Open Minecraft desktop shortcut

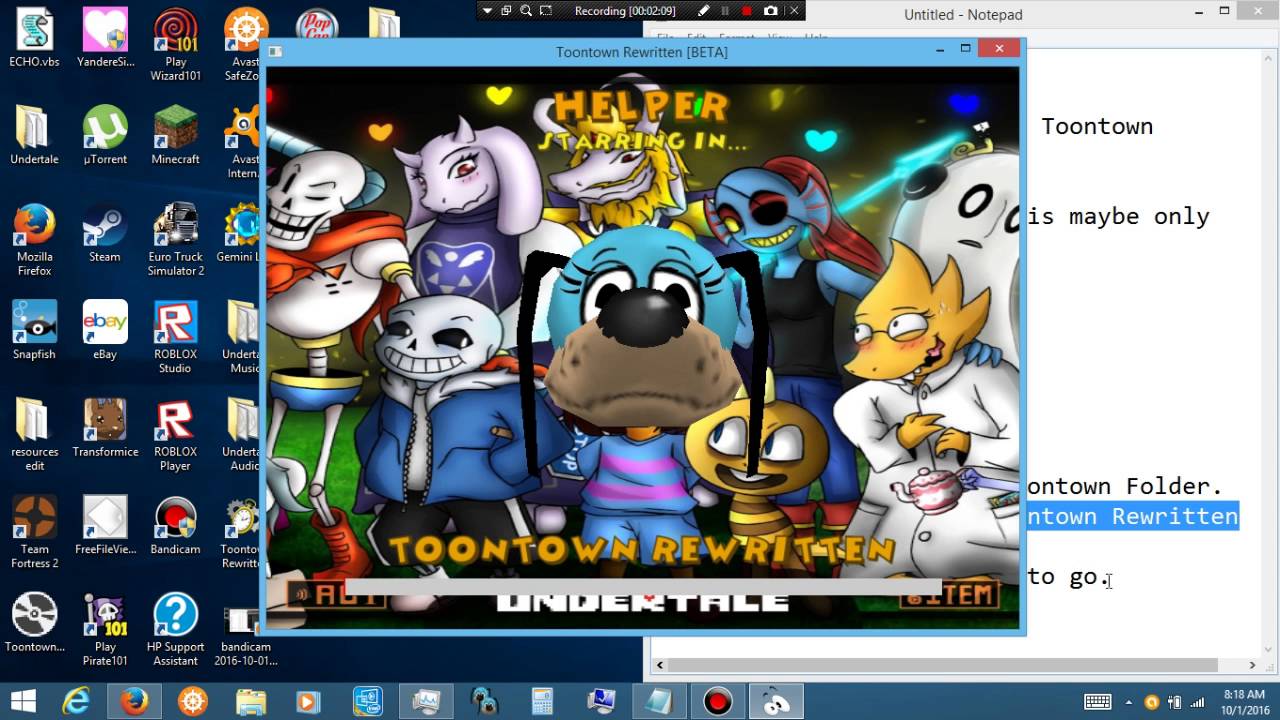click(175, 135)
